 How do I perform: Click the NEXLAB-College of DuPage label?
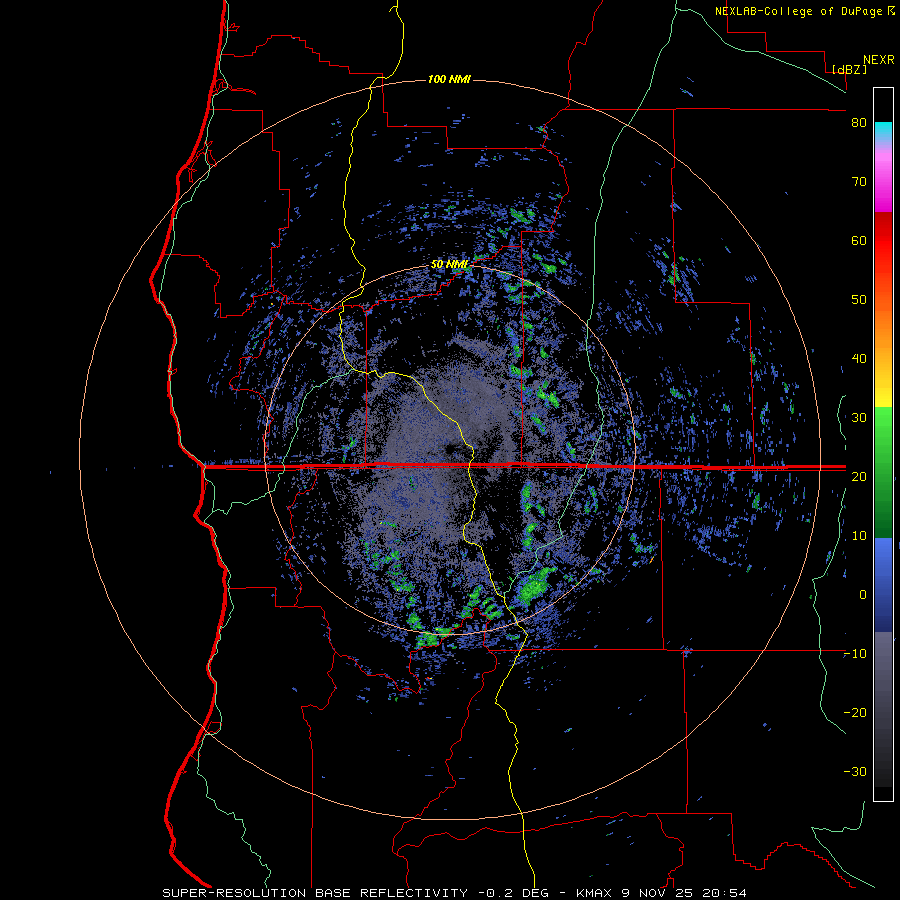tap(798, 11)
